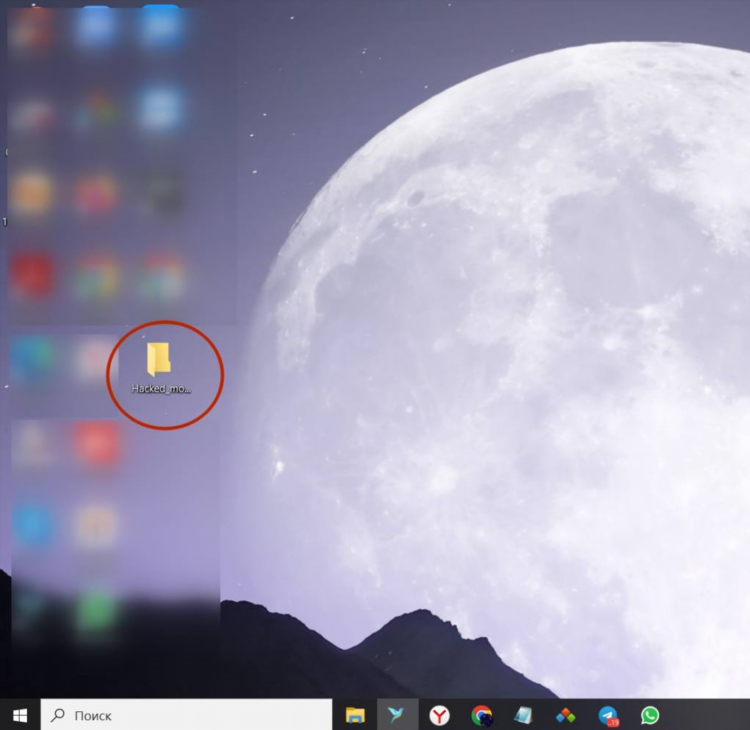Open Google Chrome from the taskbar

(481, 716)
